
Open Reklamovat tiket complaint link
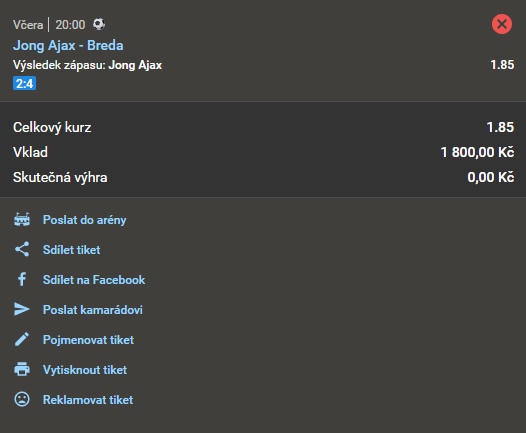(88, 400)
